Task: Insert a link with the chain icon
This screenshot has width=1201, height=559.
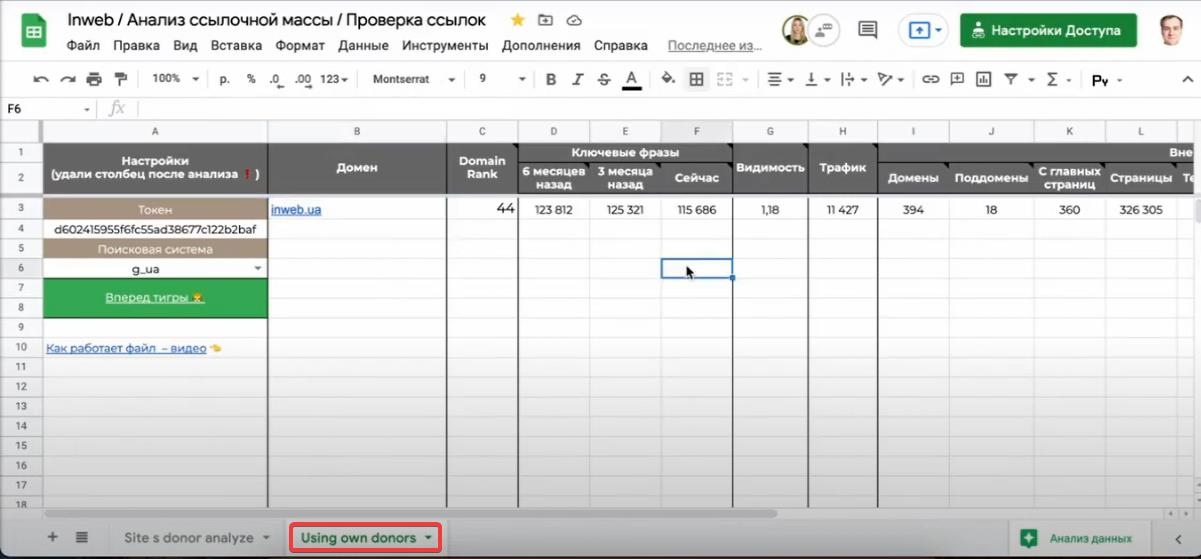Action: tap(930, 79)
